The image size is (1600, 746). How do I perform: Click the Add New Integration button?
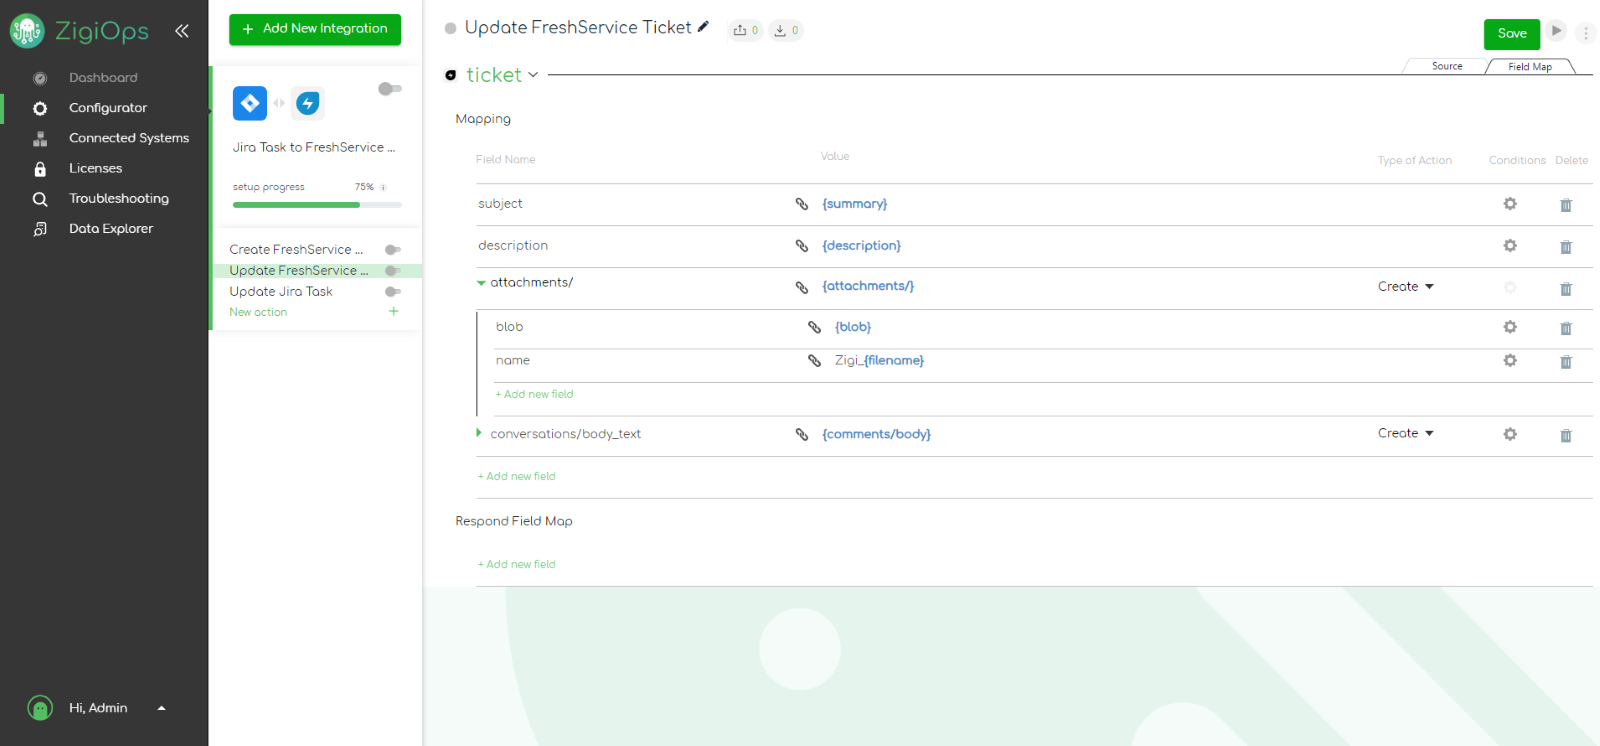315,29
